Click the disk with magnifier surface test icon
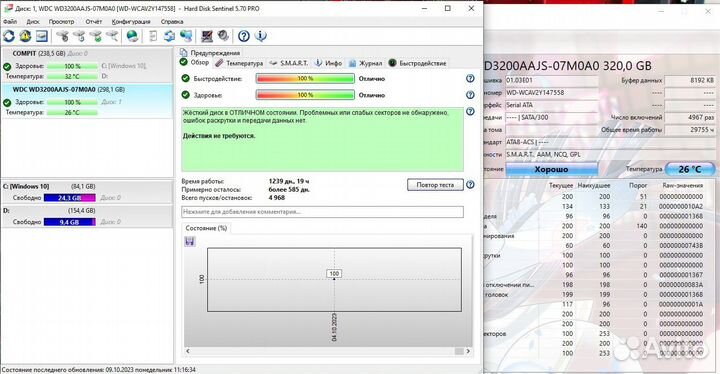This screenshot has width=720, height=374. point(112,36)
